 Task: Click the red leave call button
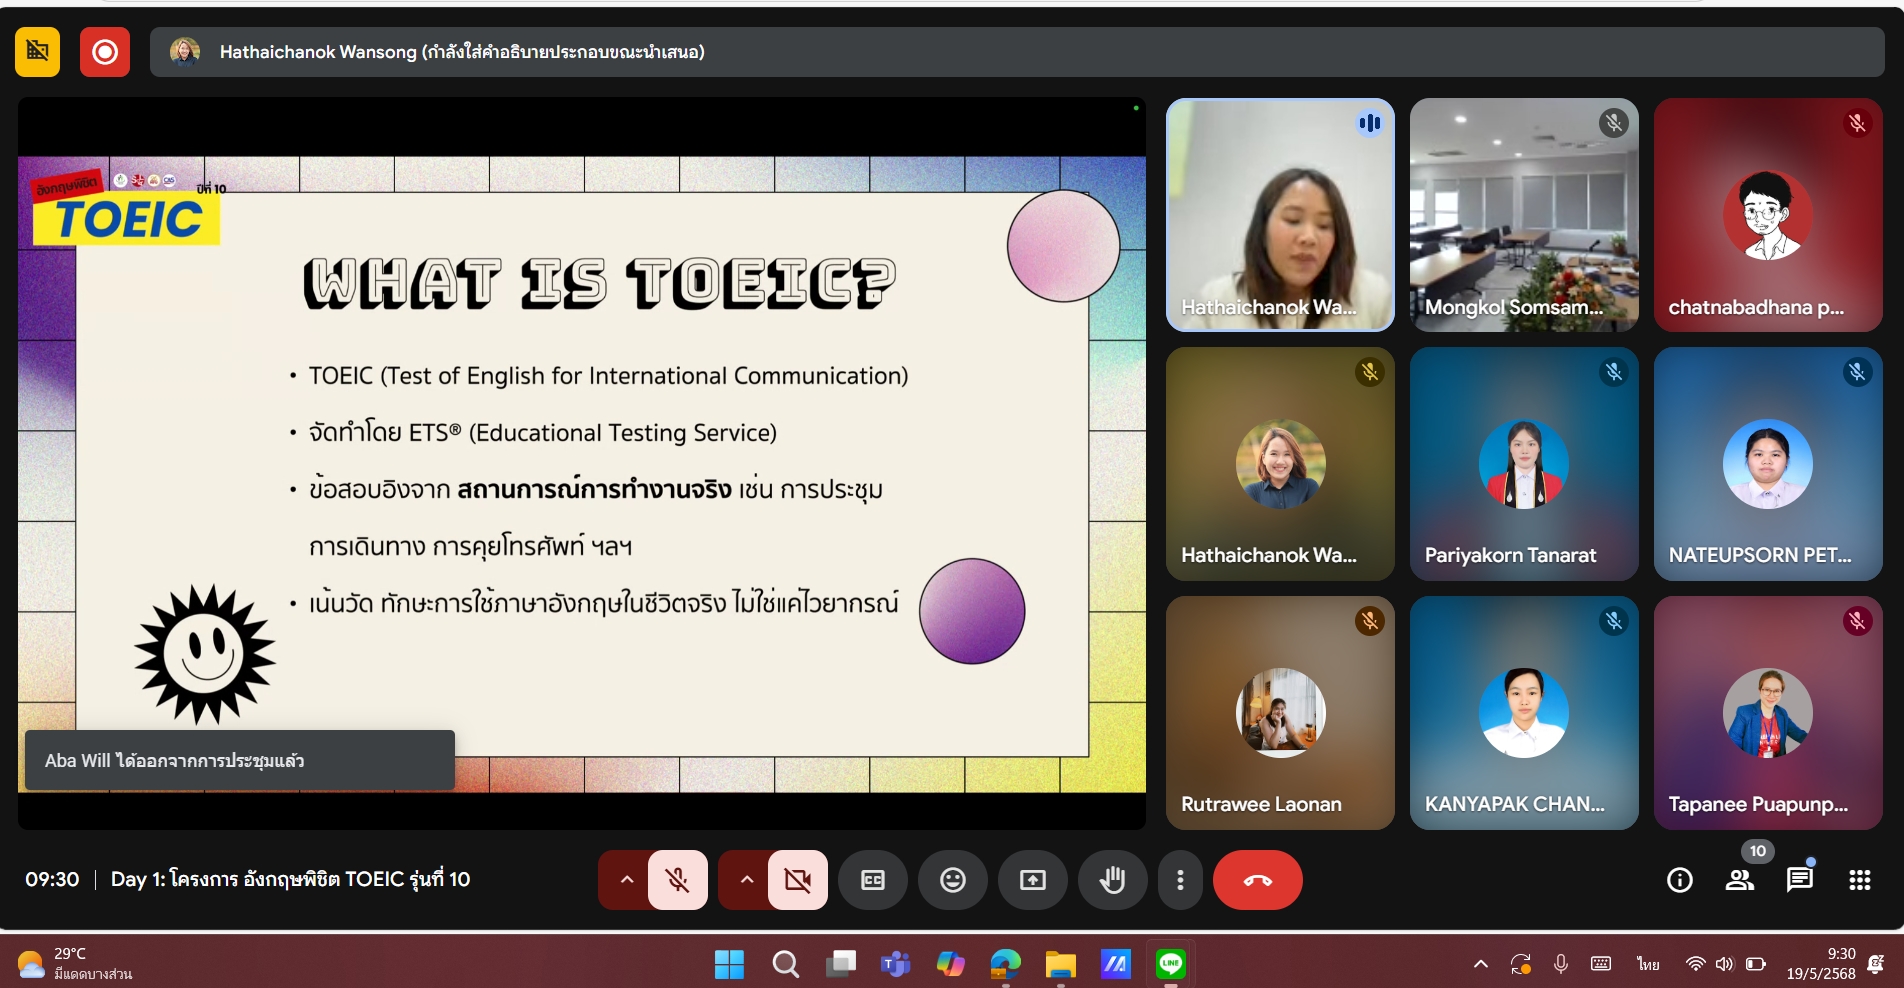1257,880
